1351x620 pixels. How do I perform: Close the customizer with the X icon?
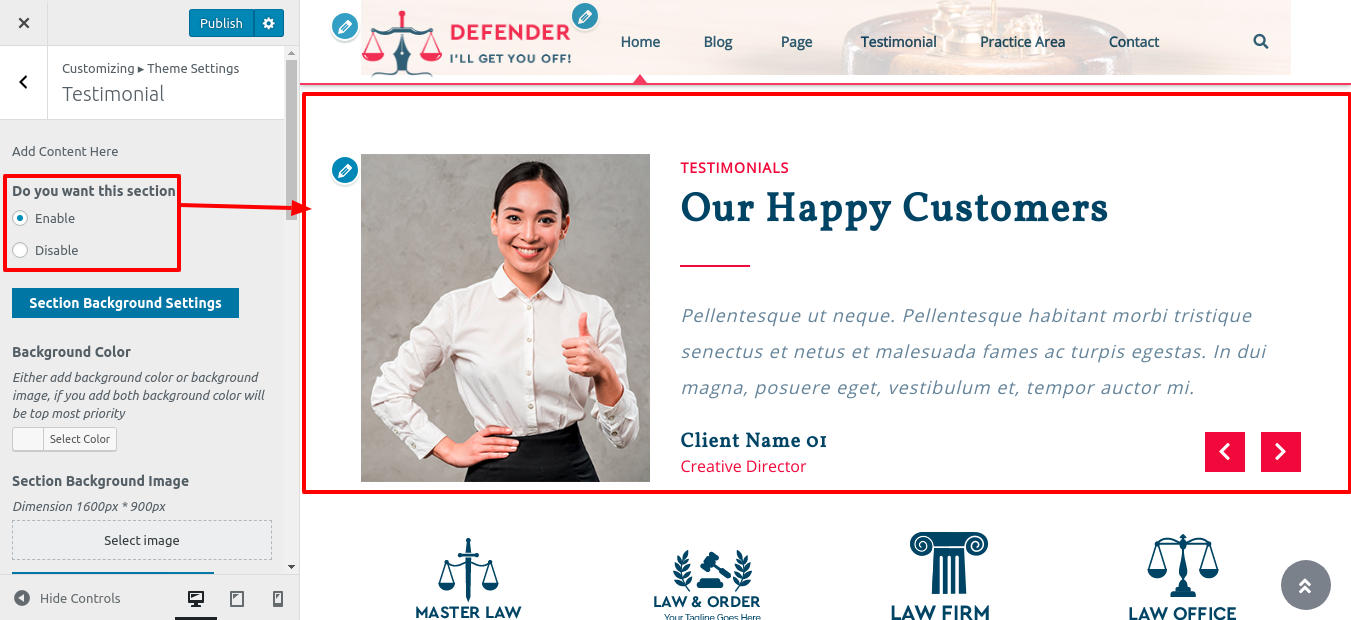24,23
